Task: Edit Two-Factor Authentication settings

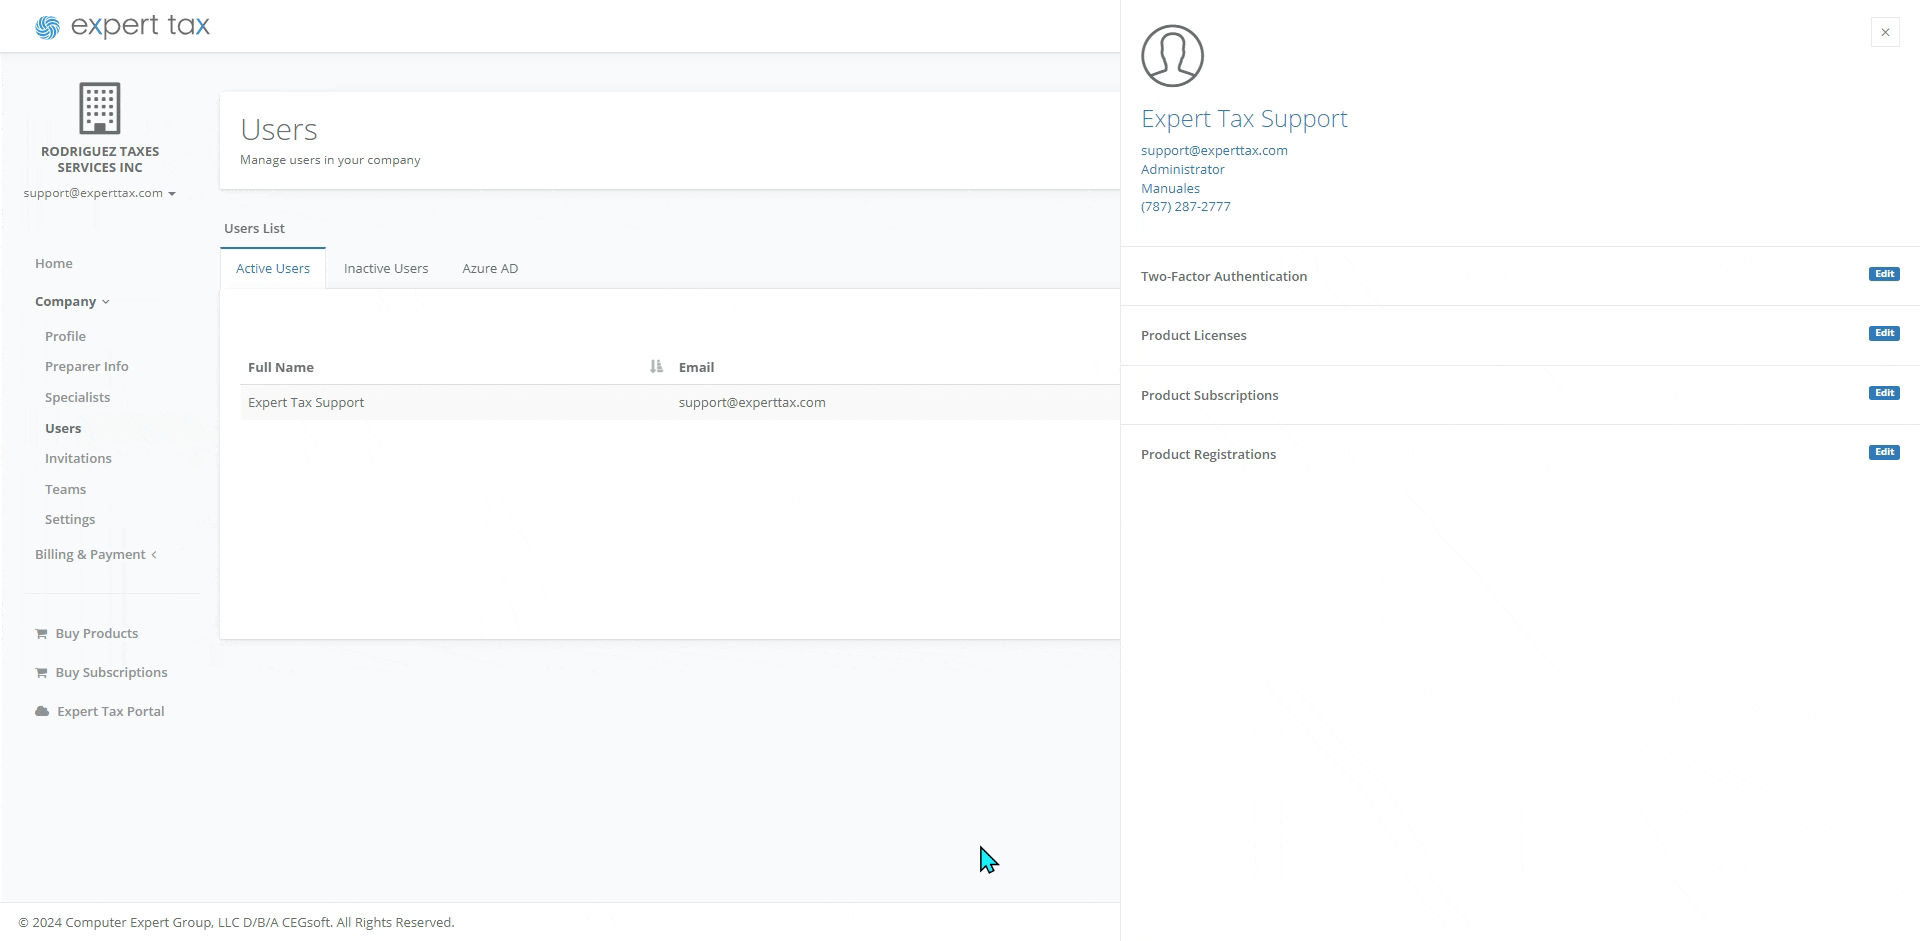Action: (x=1884, y=274)
